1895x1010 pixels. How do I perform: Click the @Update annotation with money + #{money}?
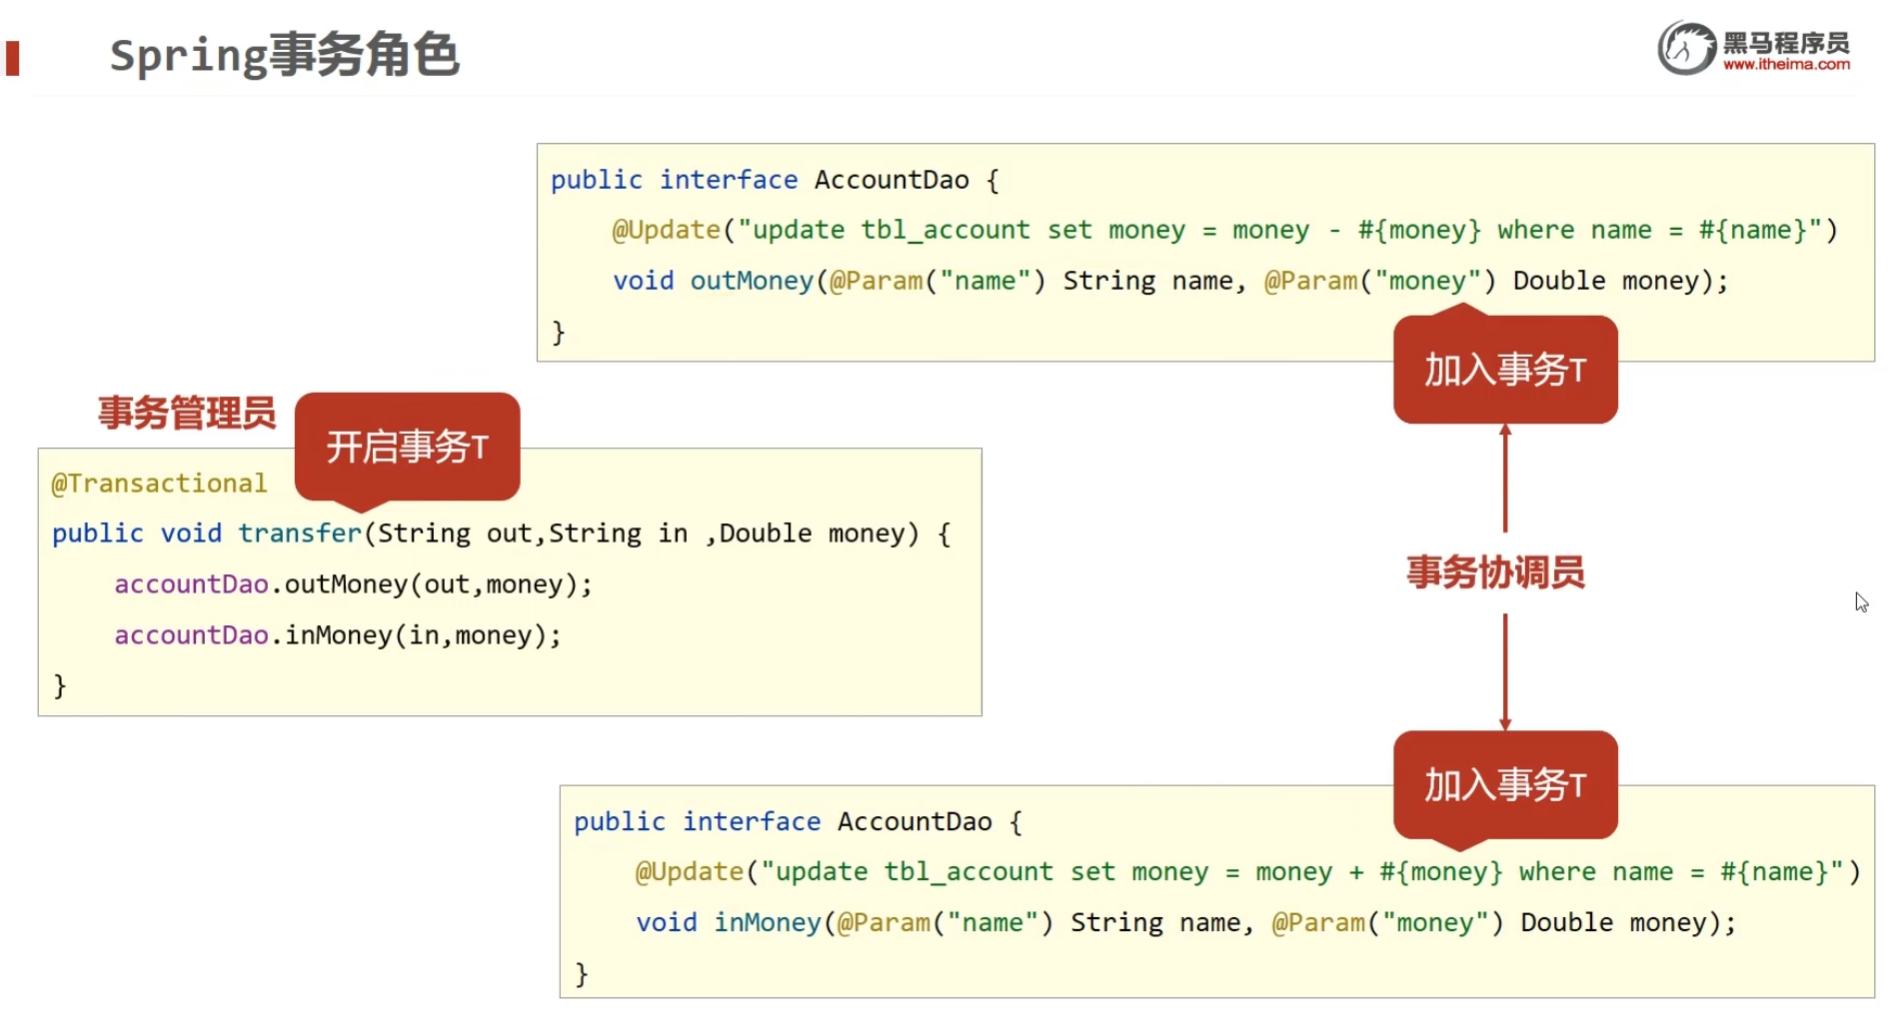(1247, 872)
